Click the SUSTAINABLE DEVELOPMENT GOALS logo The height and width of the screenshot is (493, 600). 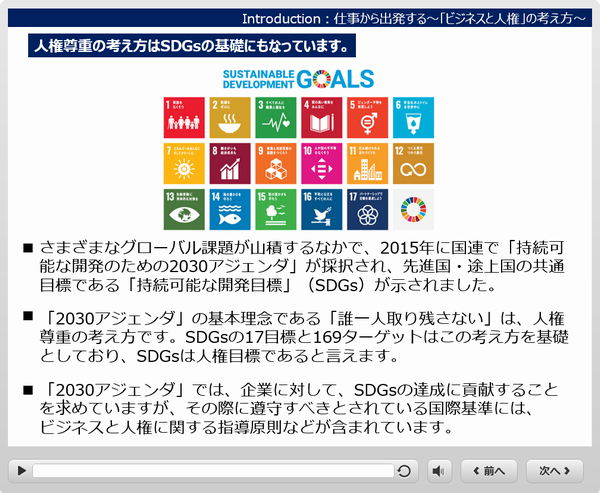pos(298,79)
